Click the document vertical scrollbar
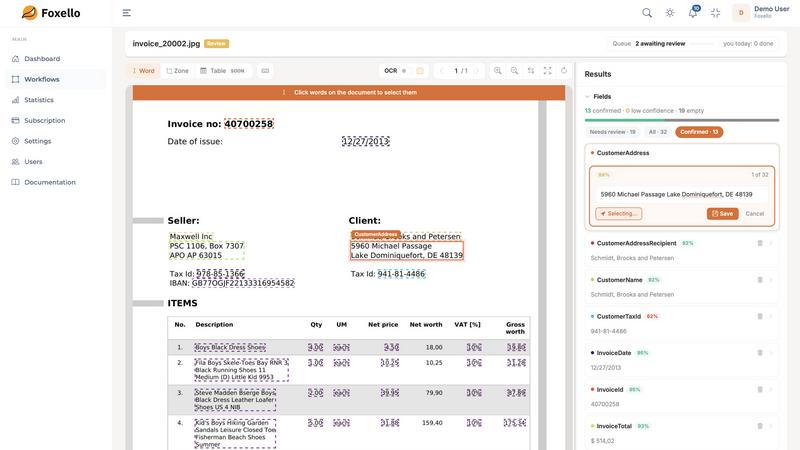The width and height of the screenshot is (800, 450). (542, 276)
